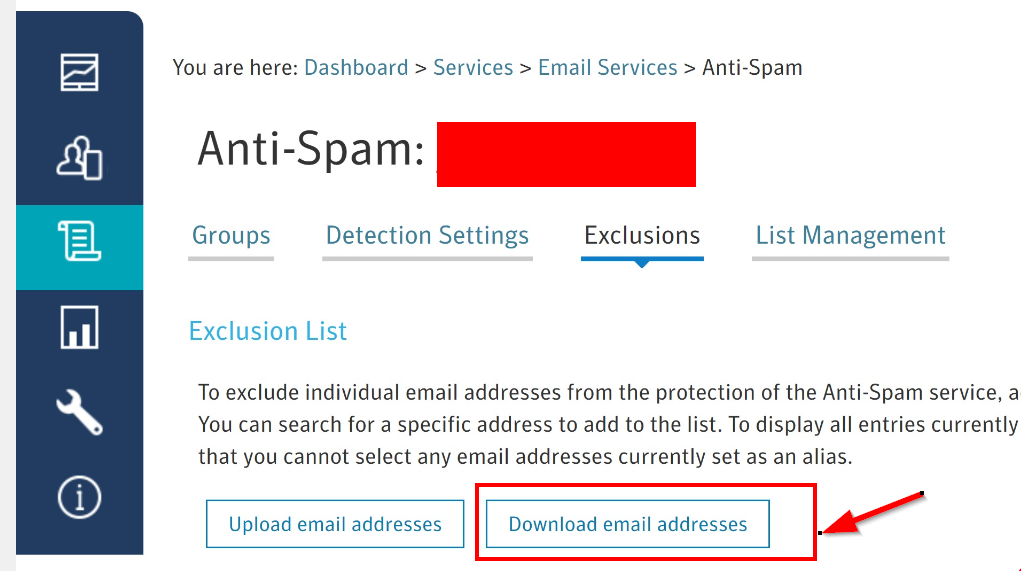Select the highlighted scroll document sidebar icon

point(79,242)
